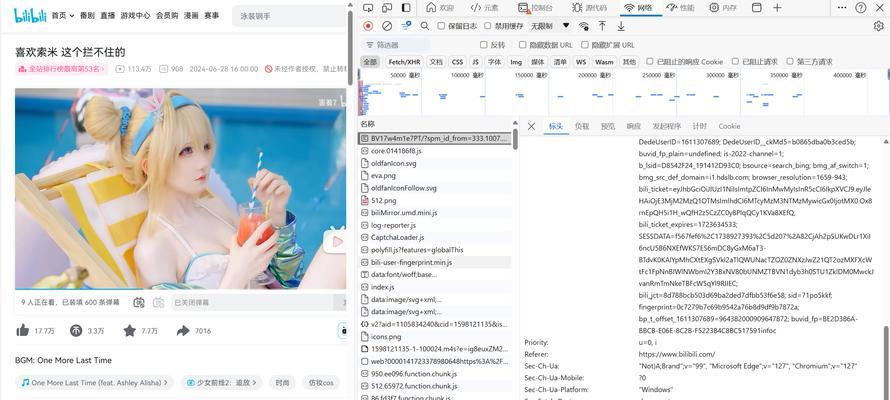
Task: Enable the 禁用缓存 checkbox
Action: click(x=488, y=26)
